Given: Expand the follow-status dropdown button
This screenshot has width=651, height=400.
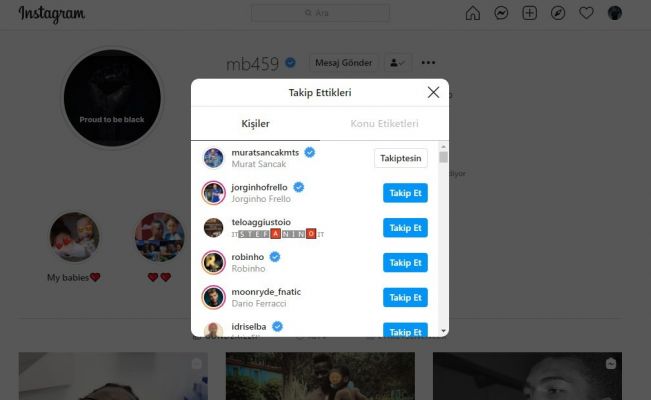Looking at the screenshot, I should coord(397,63).
